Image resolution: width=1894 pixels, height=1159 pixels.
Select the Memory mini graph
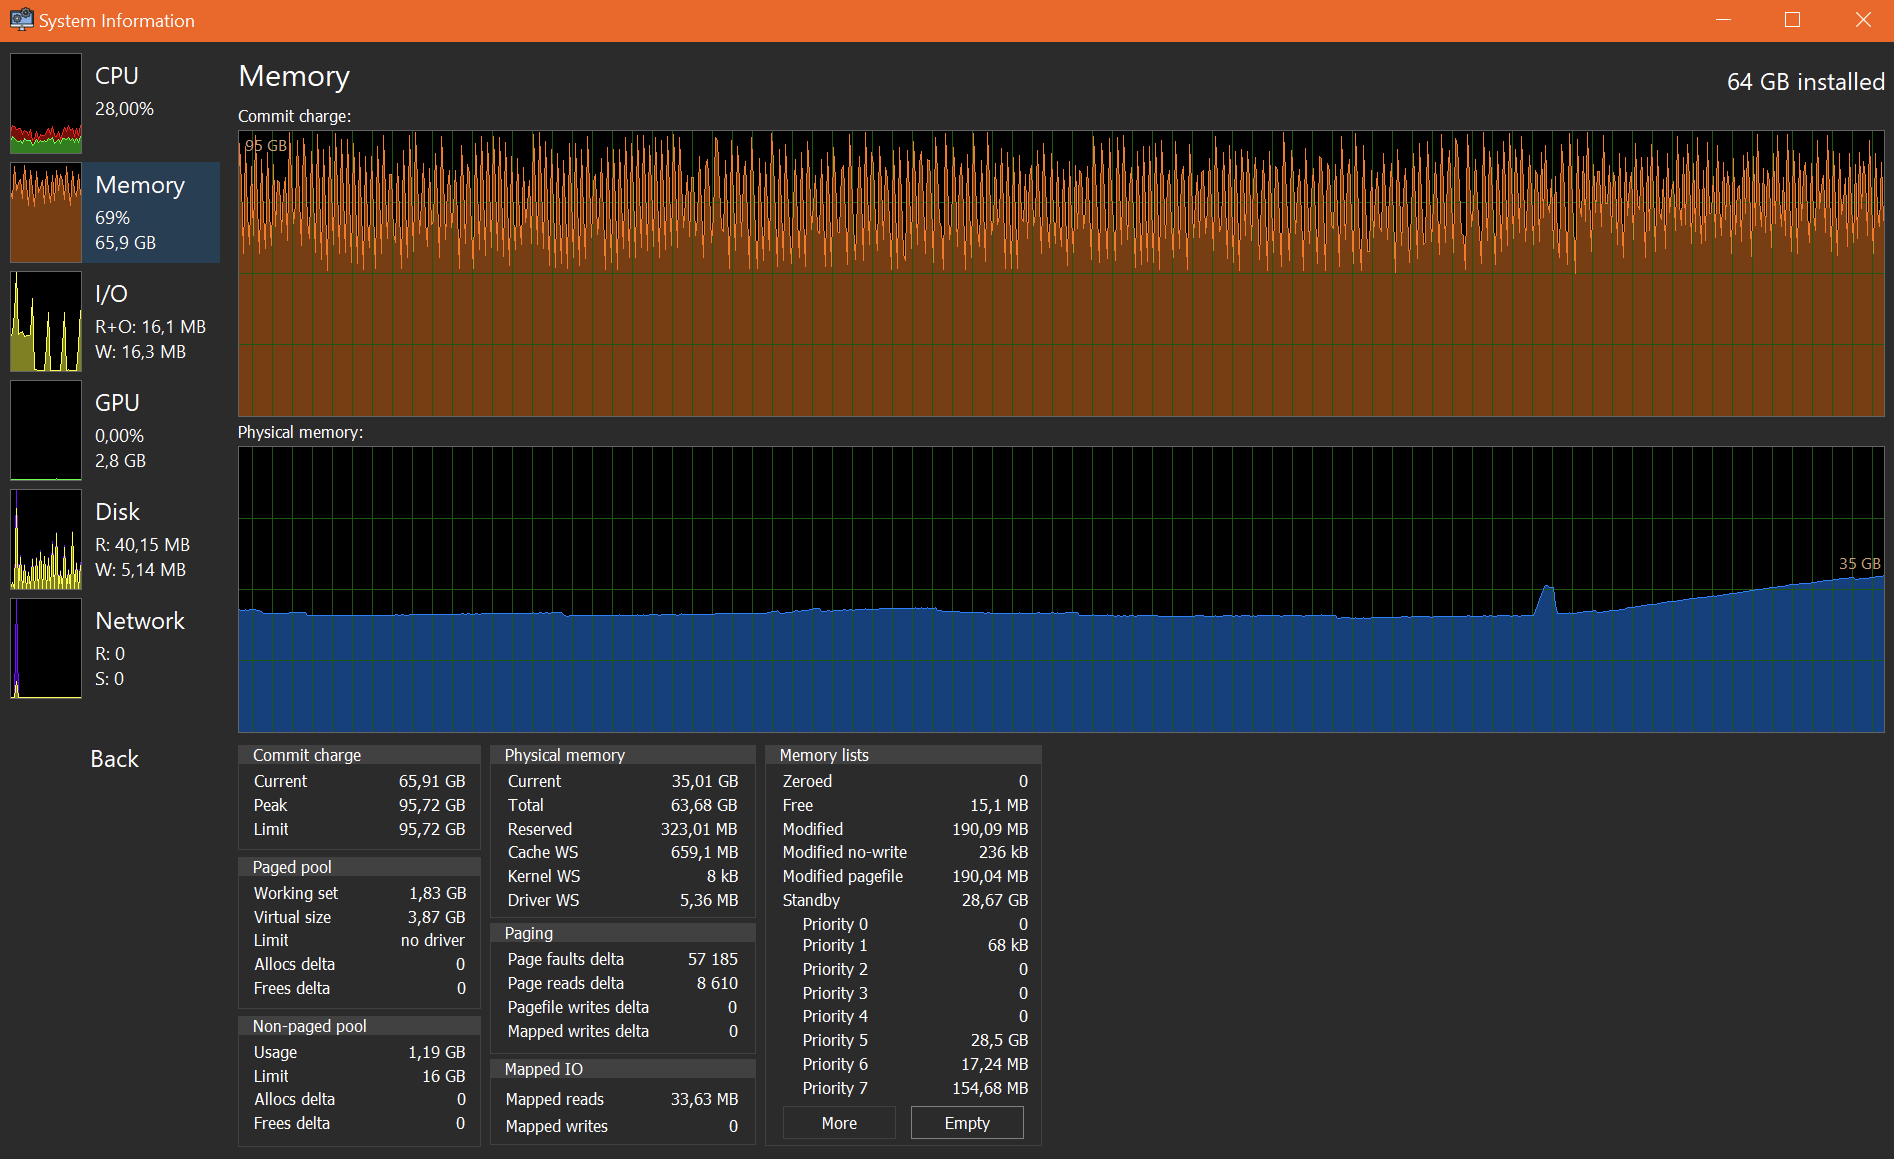46,212
